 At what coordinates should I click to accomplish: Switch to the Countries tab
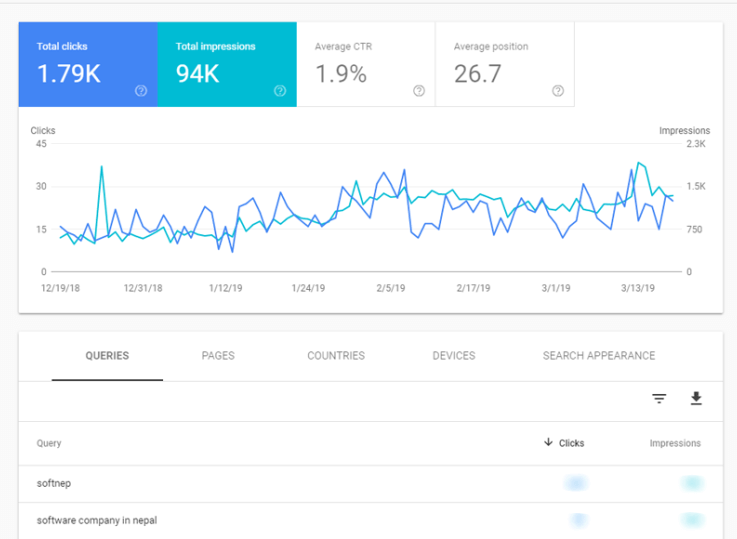(336, 356)
